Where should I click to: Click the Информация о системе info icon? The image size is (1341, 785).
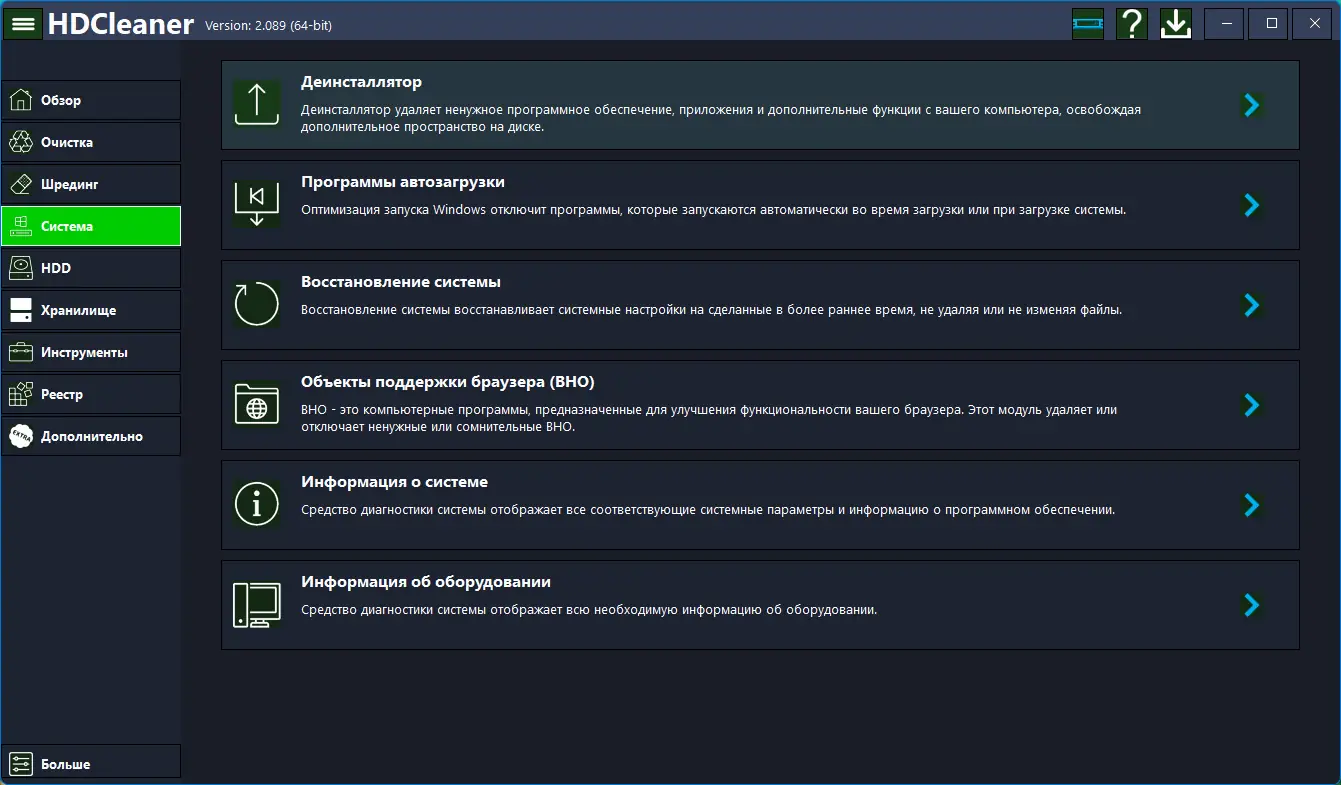point(257,504)
